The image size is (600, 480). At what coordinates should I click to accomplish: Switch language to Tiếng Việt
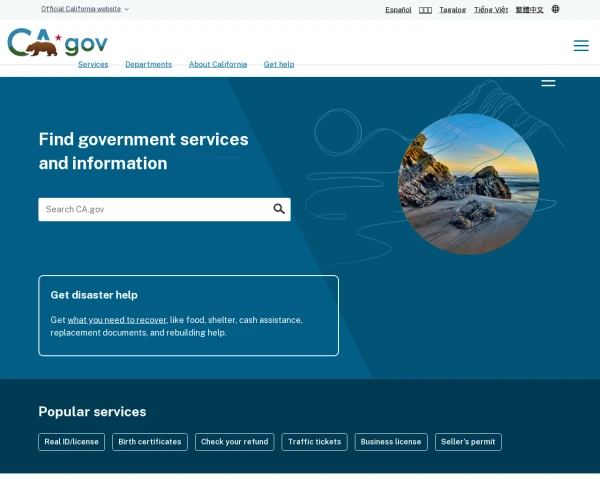point(491,10)
